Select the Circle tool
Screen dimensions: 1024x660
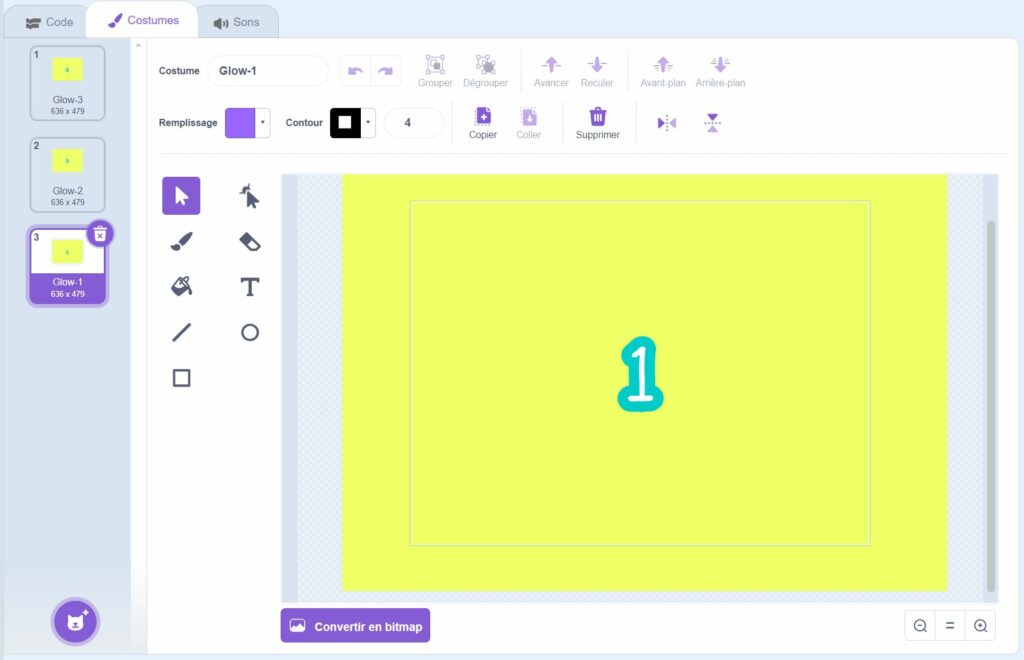tap(250, 332)
